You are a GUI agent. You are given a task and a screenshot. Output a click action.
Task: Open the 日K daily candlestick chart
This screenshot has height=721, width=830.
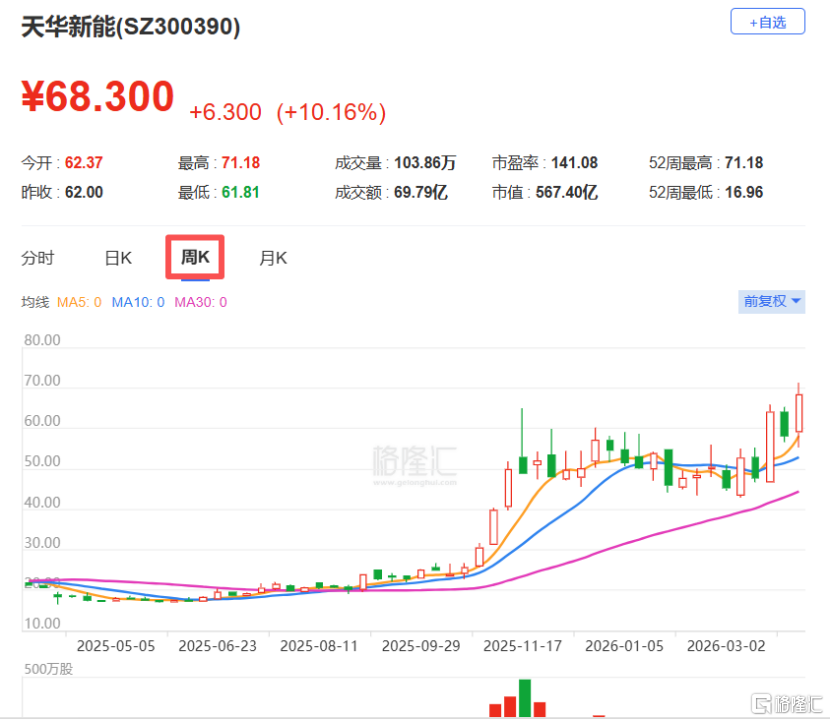(x=117, y=257)
